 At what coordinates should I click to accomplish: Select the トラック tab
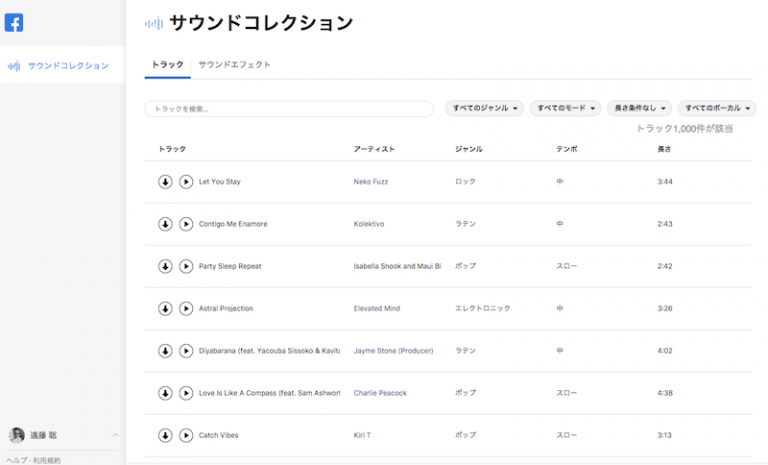[x=167, y=65]
